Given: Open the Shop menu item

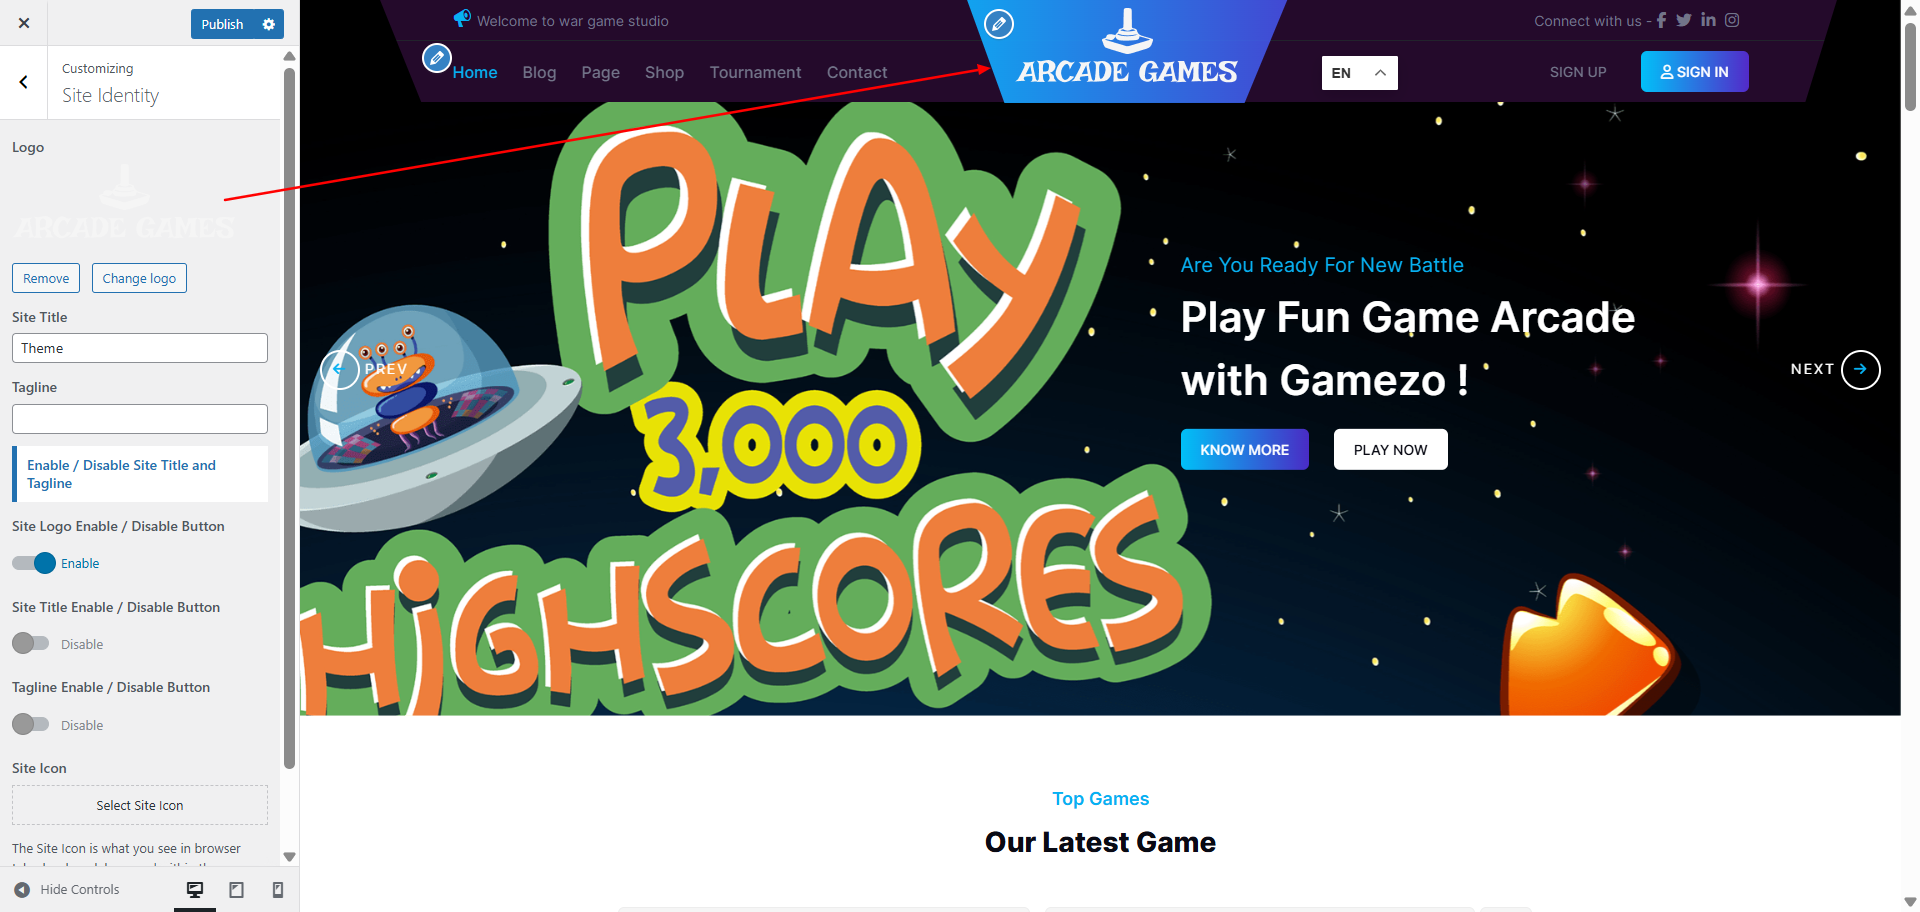Looking at the screenshot, I should click(664, 72).
